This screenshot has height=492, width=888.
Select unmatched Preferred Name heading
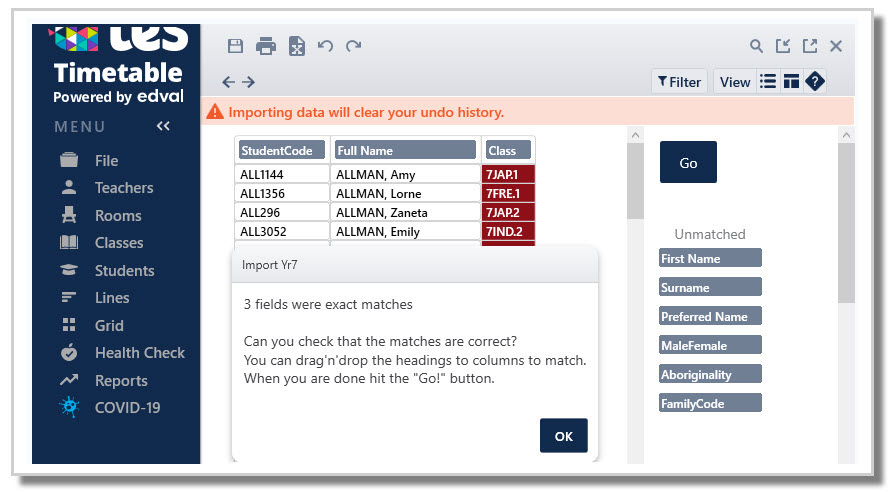(x=710, y=316)
